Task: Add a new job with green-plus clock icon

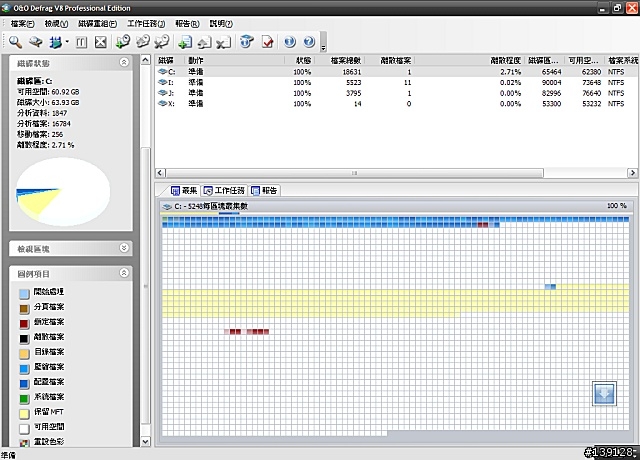Action: point(123,42)
